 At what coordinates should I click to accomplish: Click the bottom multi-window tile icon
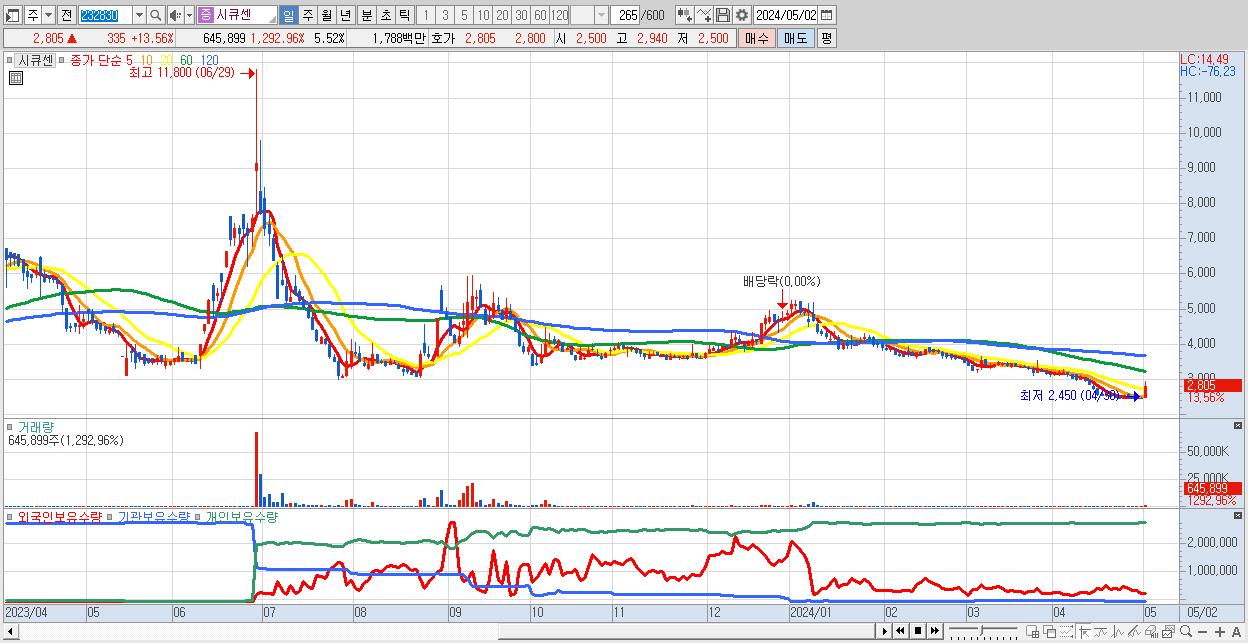(x=1033, y=631)
